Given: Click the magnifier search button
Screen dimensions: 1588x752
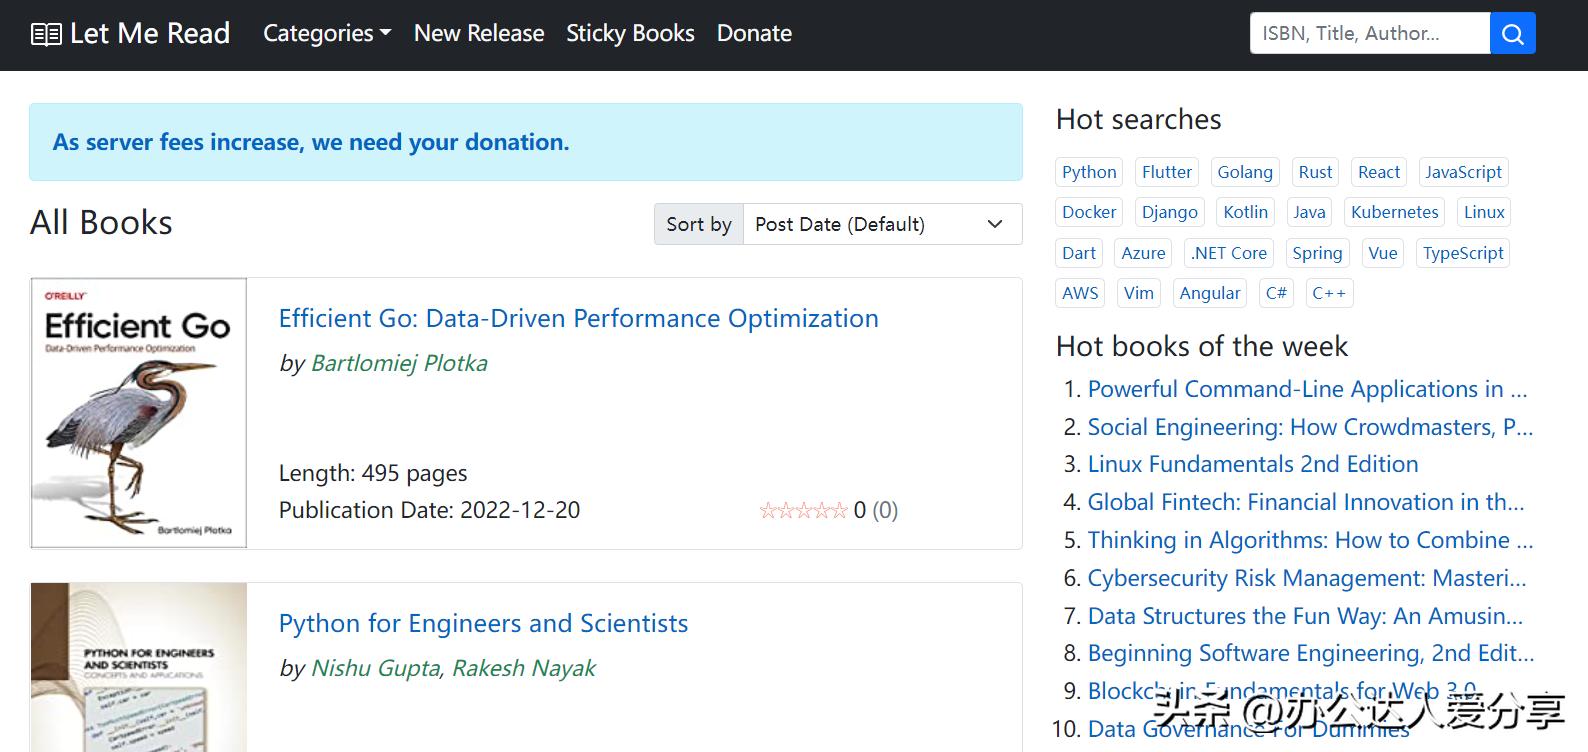Looking at the screenshot, I should point(1512,34).
